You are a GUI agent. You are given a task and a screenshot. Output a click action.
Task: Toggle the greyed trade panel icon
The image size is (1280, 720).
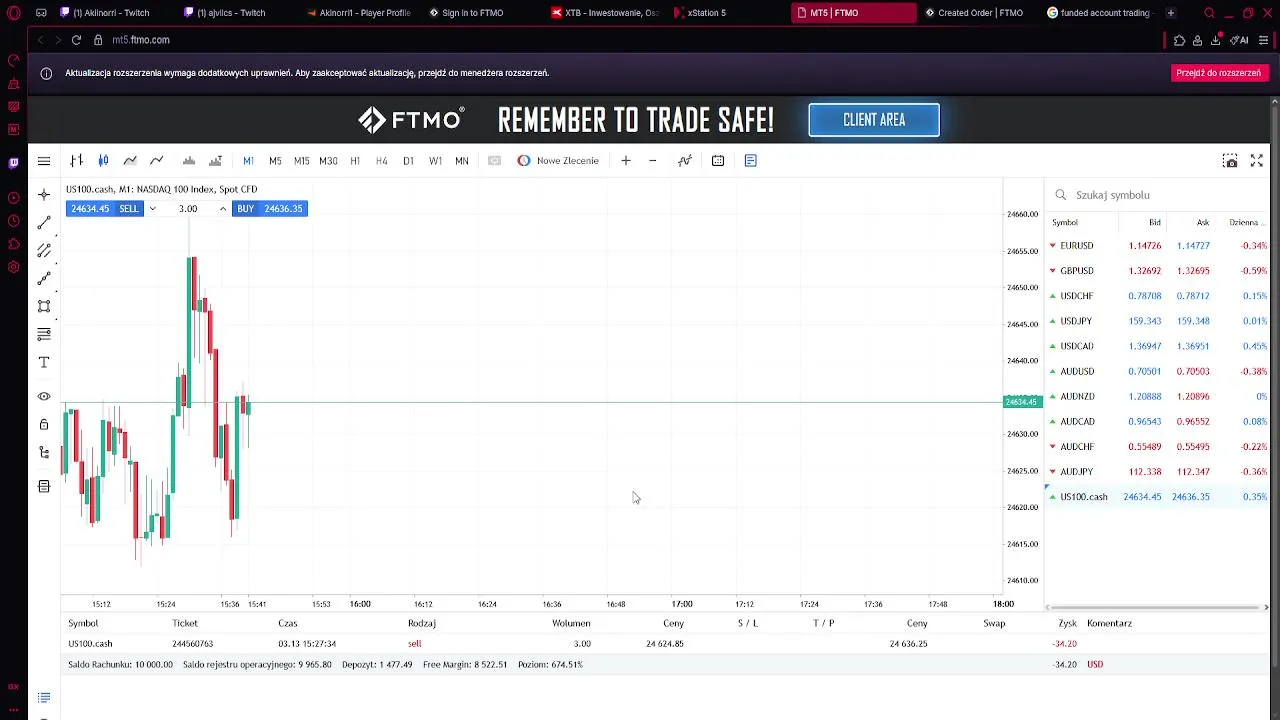[494, 161]
